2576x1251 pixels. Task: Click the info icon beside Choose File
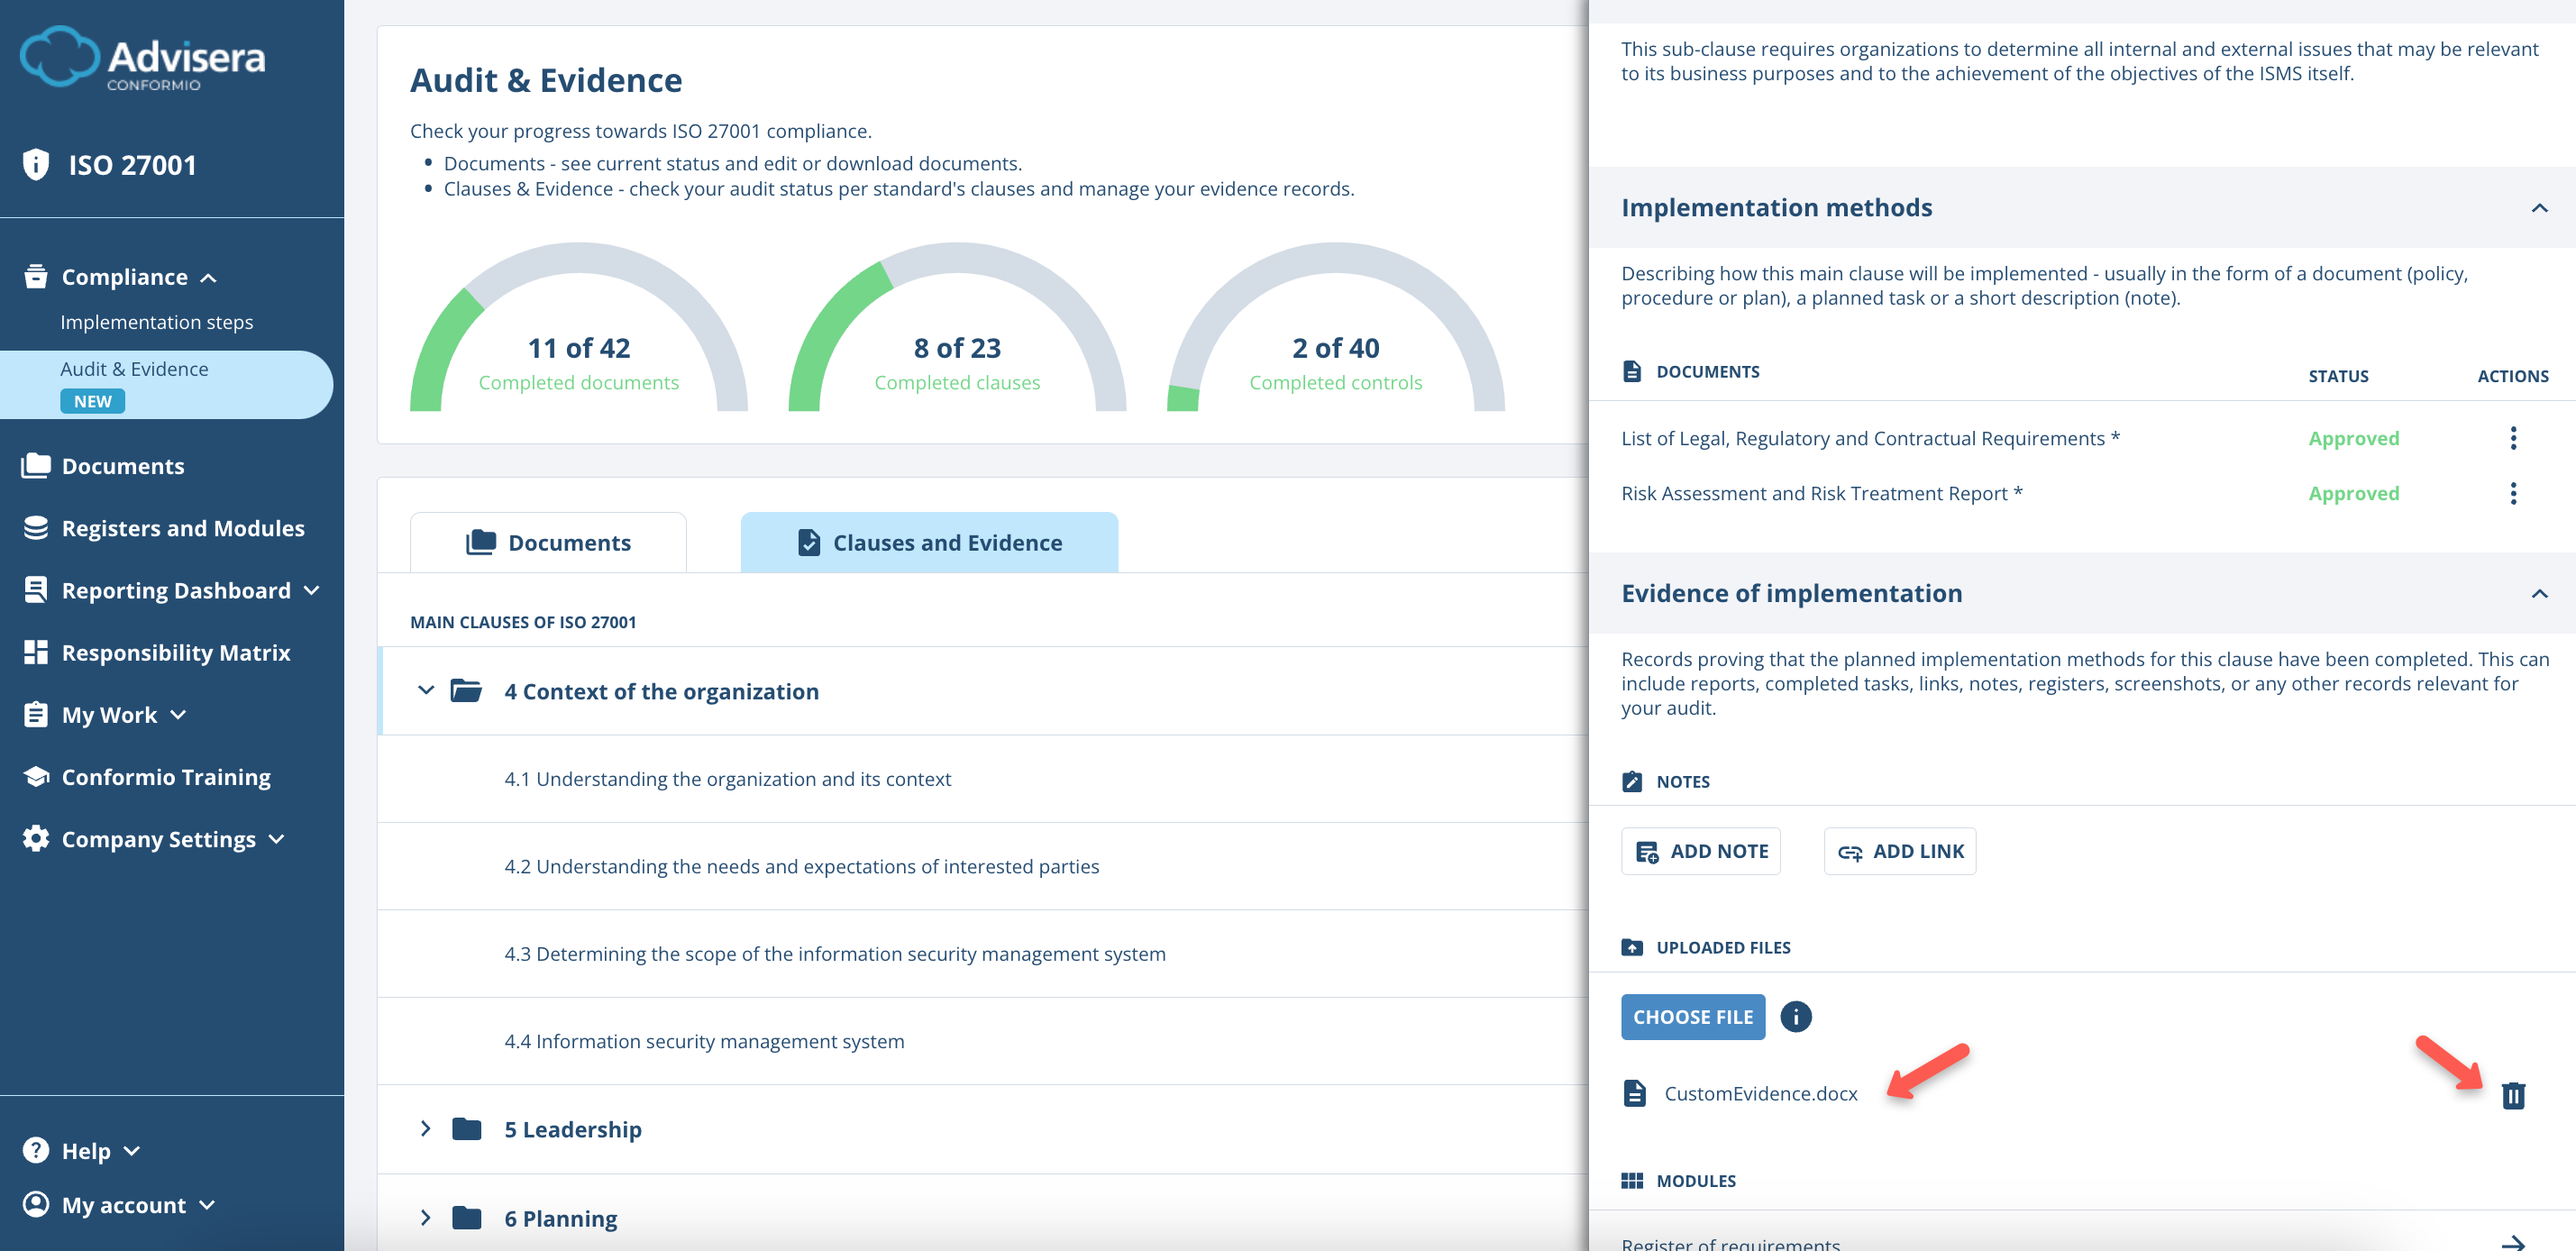click(x=1796, y=1016)
